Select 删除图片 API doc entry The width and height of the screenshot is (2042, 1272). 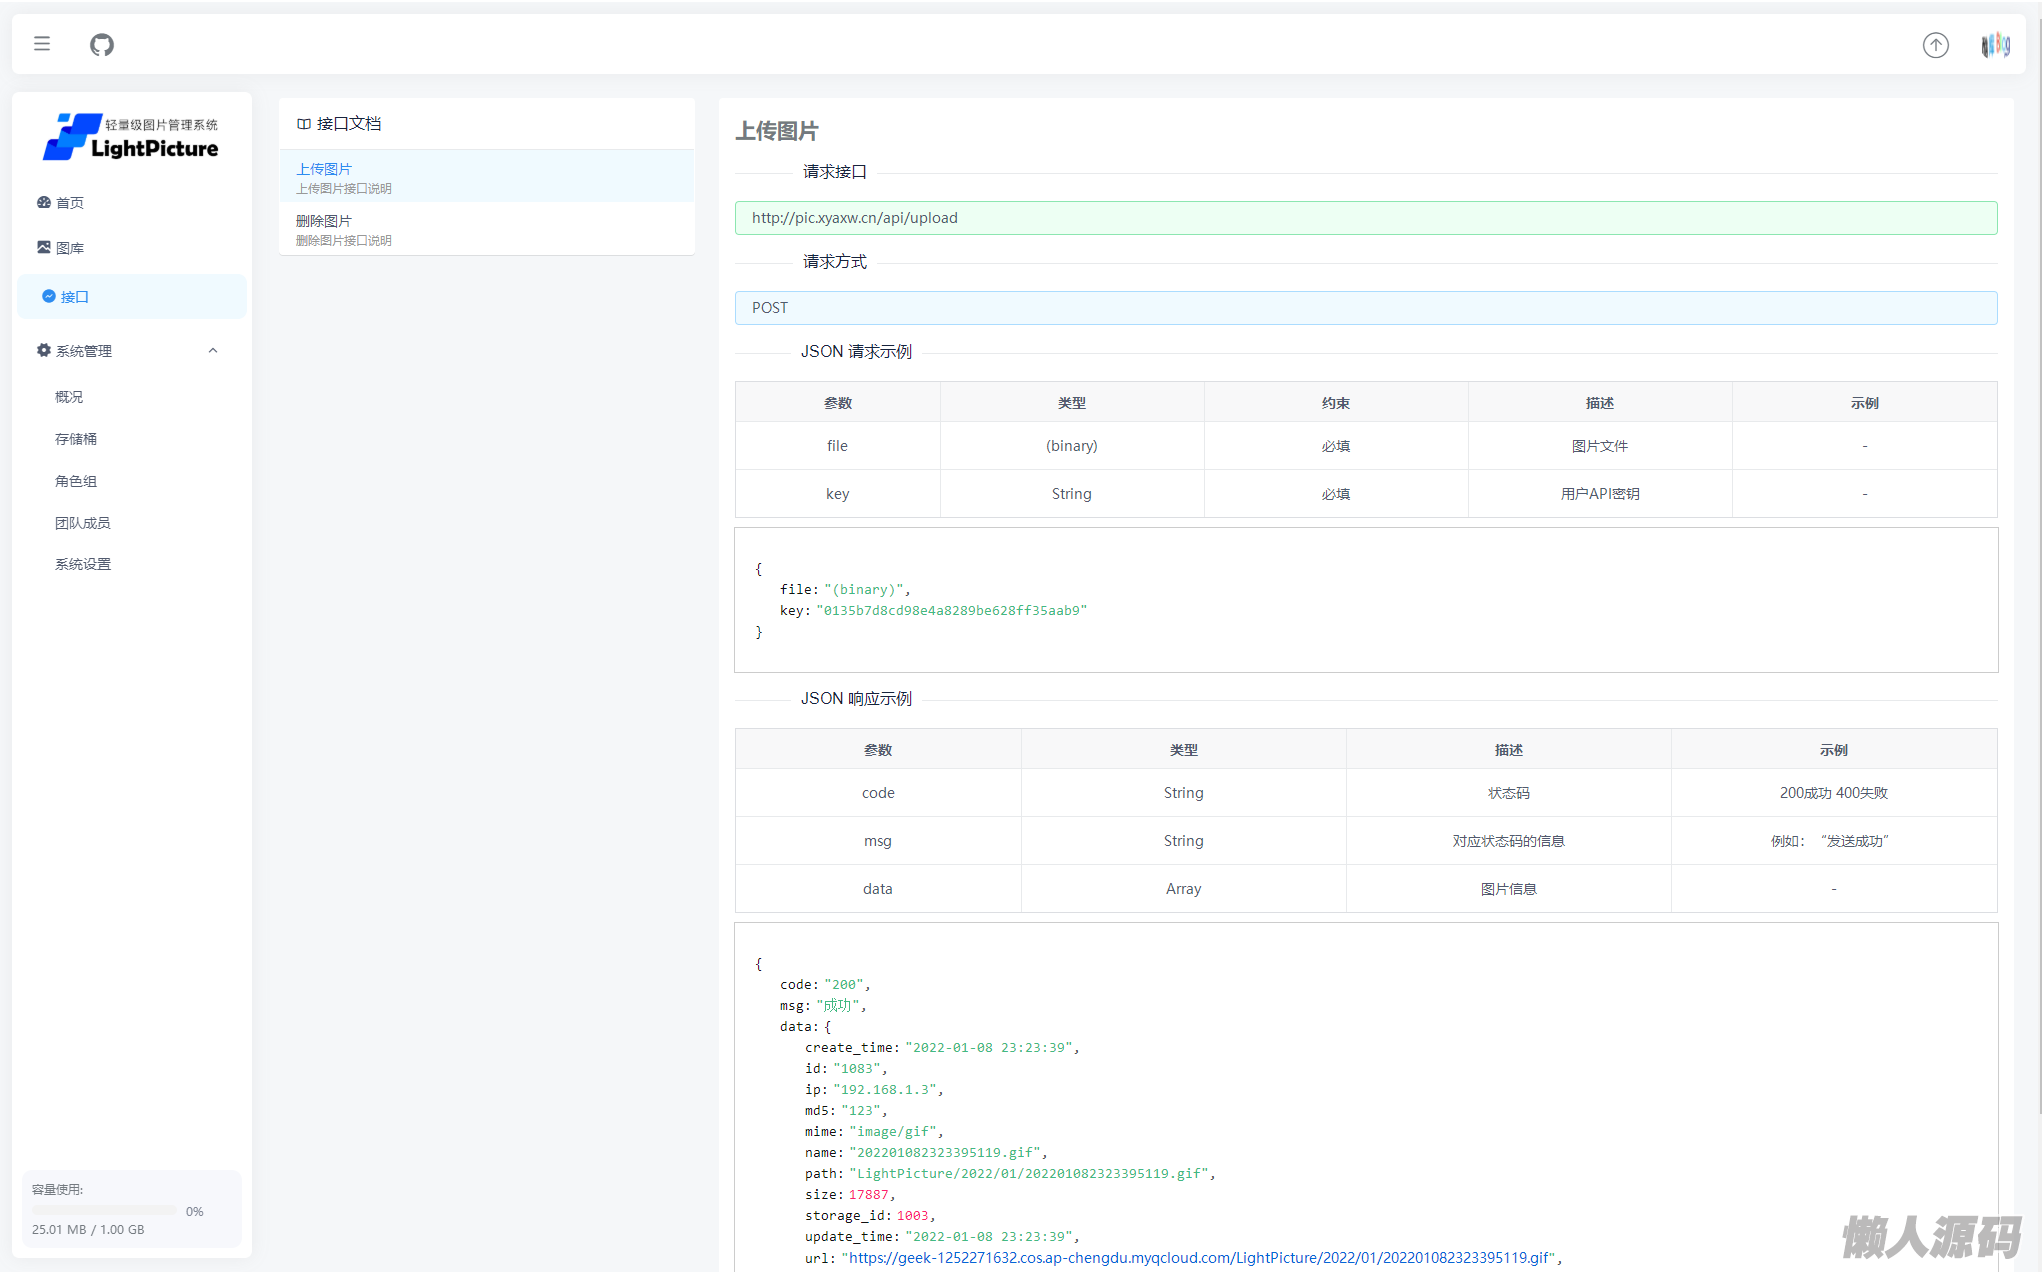coord(486,229)
